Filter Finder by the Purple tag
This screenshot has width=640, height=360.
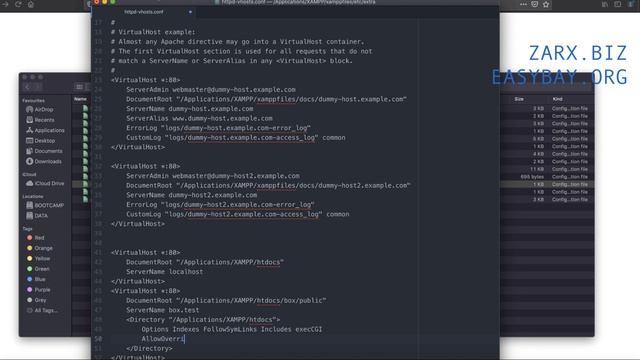(39, 290)
